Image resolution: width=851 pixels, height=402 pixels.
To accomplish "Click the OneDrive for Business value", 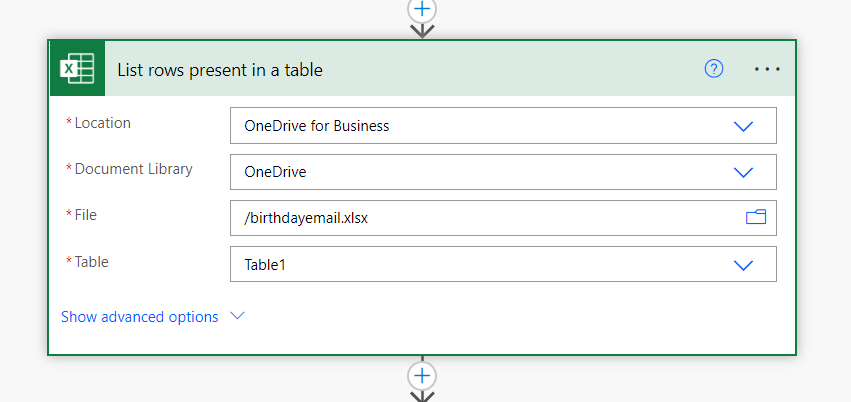I will click(x=316, y=126).
